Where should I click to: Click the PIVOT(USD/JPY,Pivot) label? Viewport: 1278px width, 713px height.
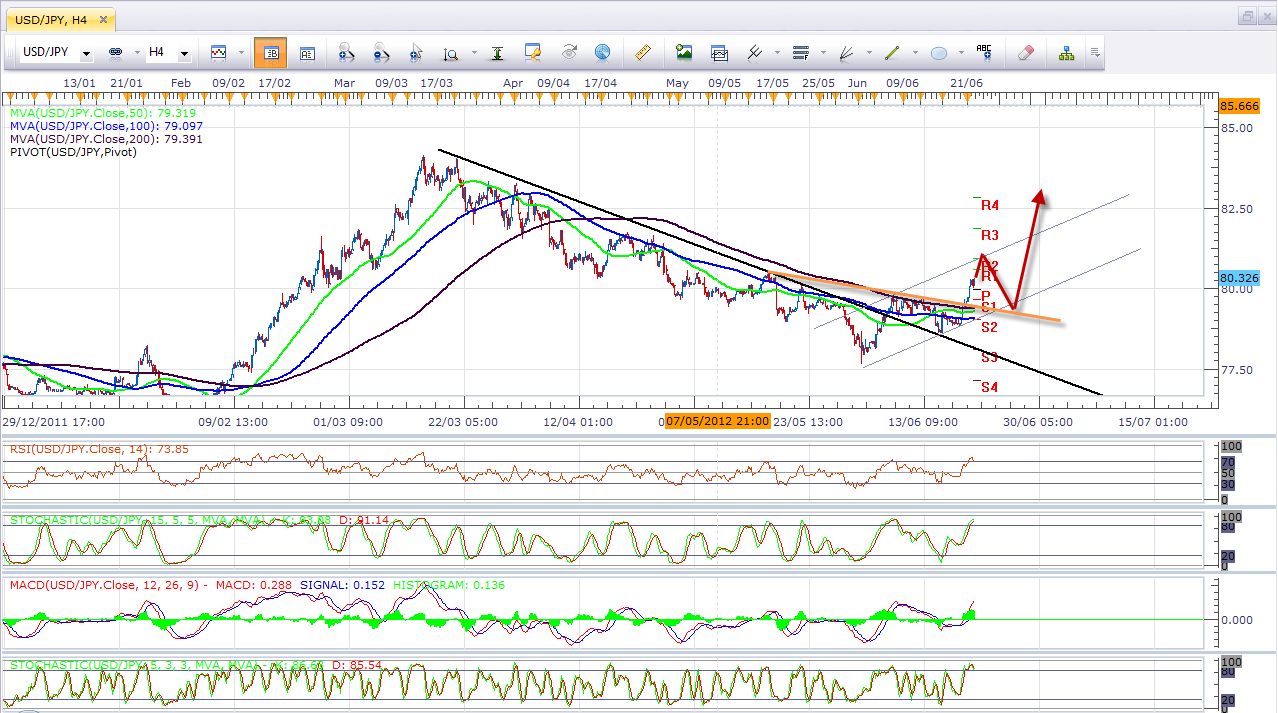point(73,152)
